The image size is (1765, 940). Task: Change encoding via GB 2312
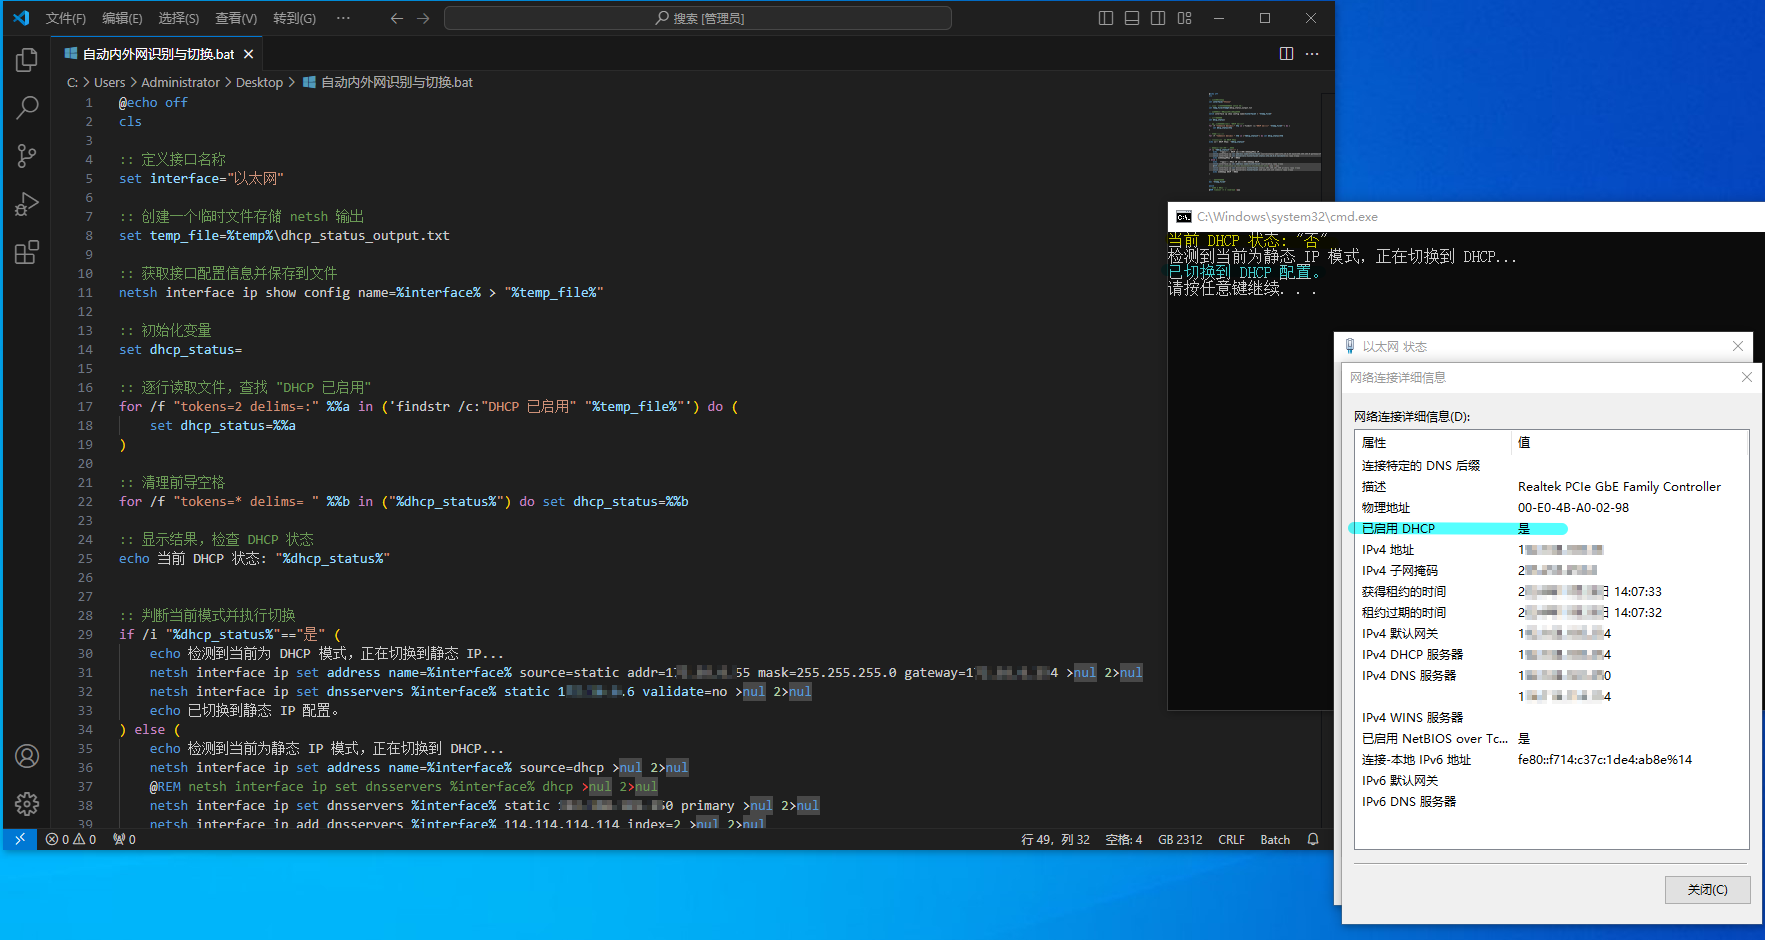pyautogui.click(x=1180, y=839)
